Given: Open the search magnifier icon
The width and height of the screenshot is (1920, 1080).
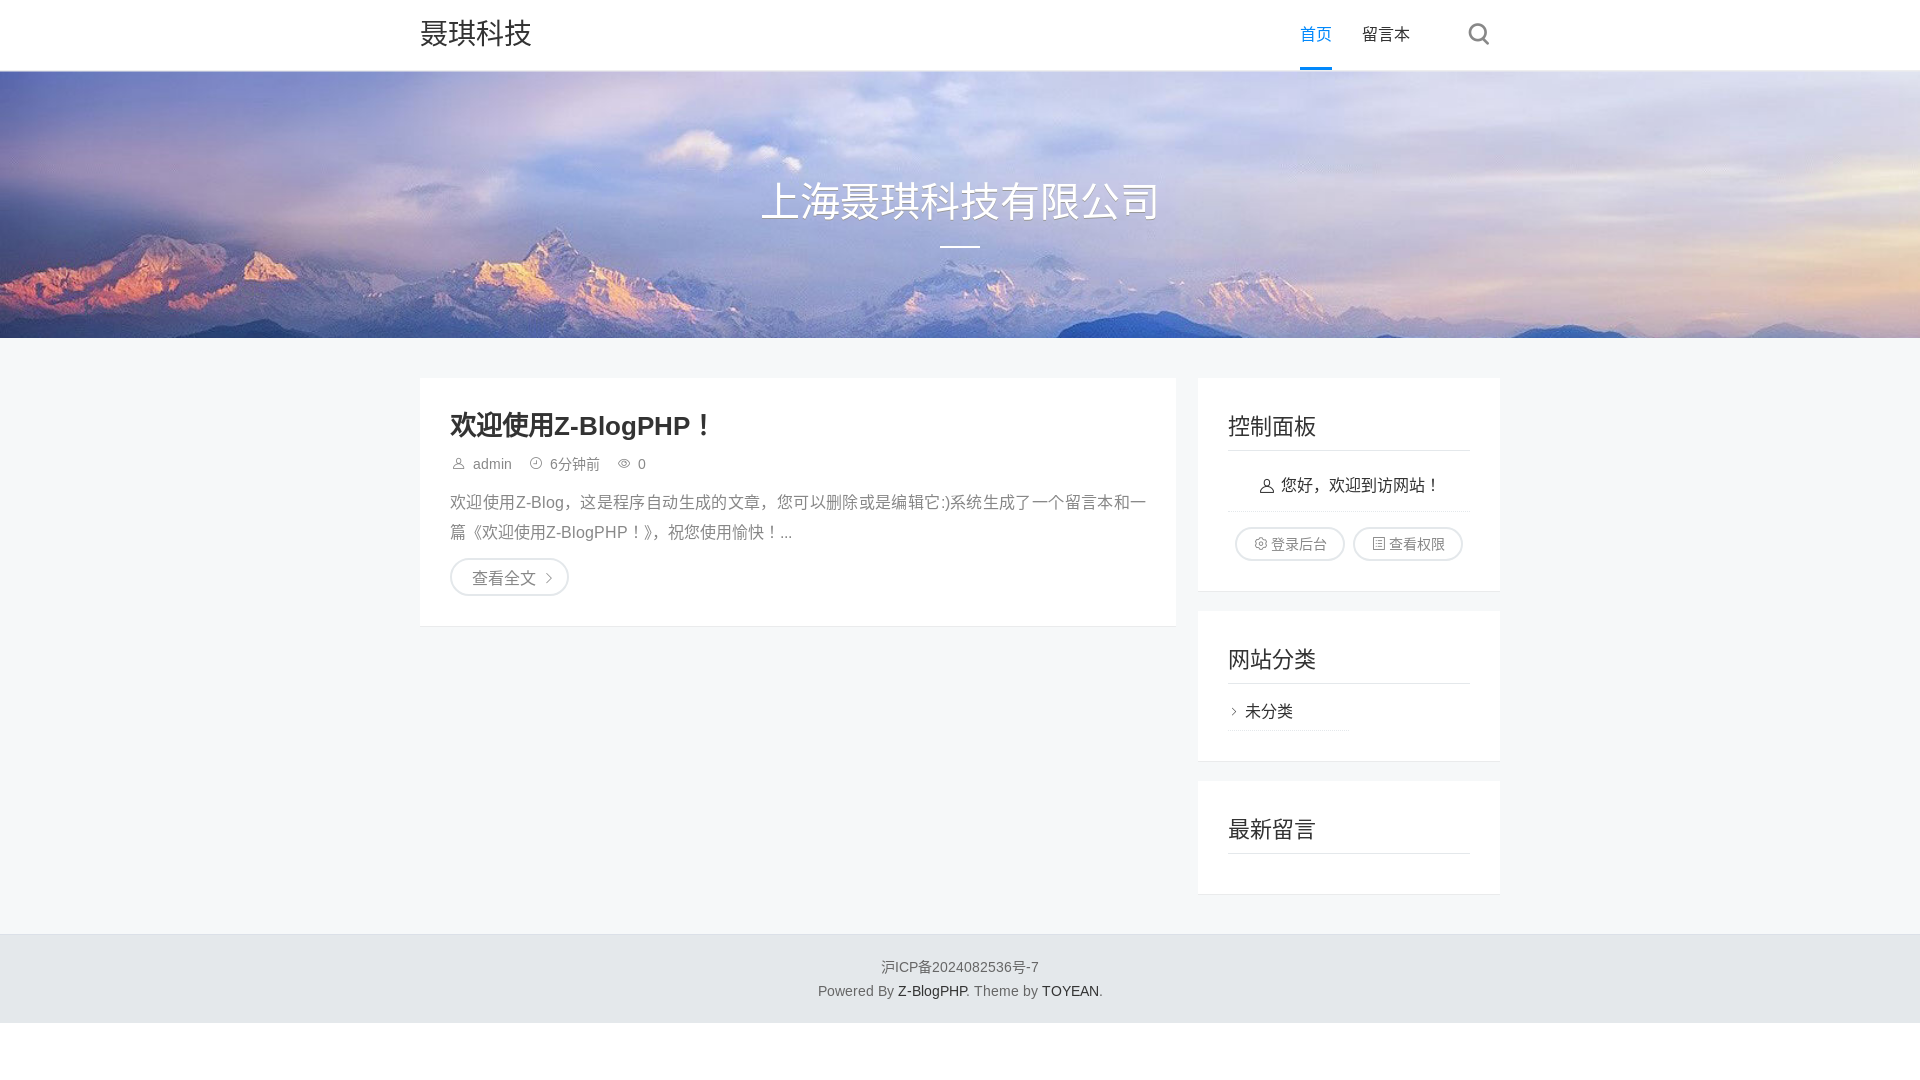Looking at the screenshot, I should [x=1478, y=34].
